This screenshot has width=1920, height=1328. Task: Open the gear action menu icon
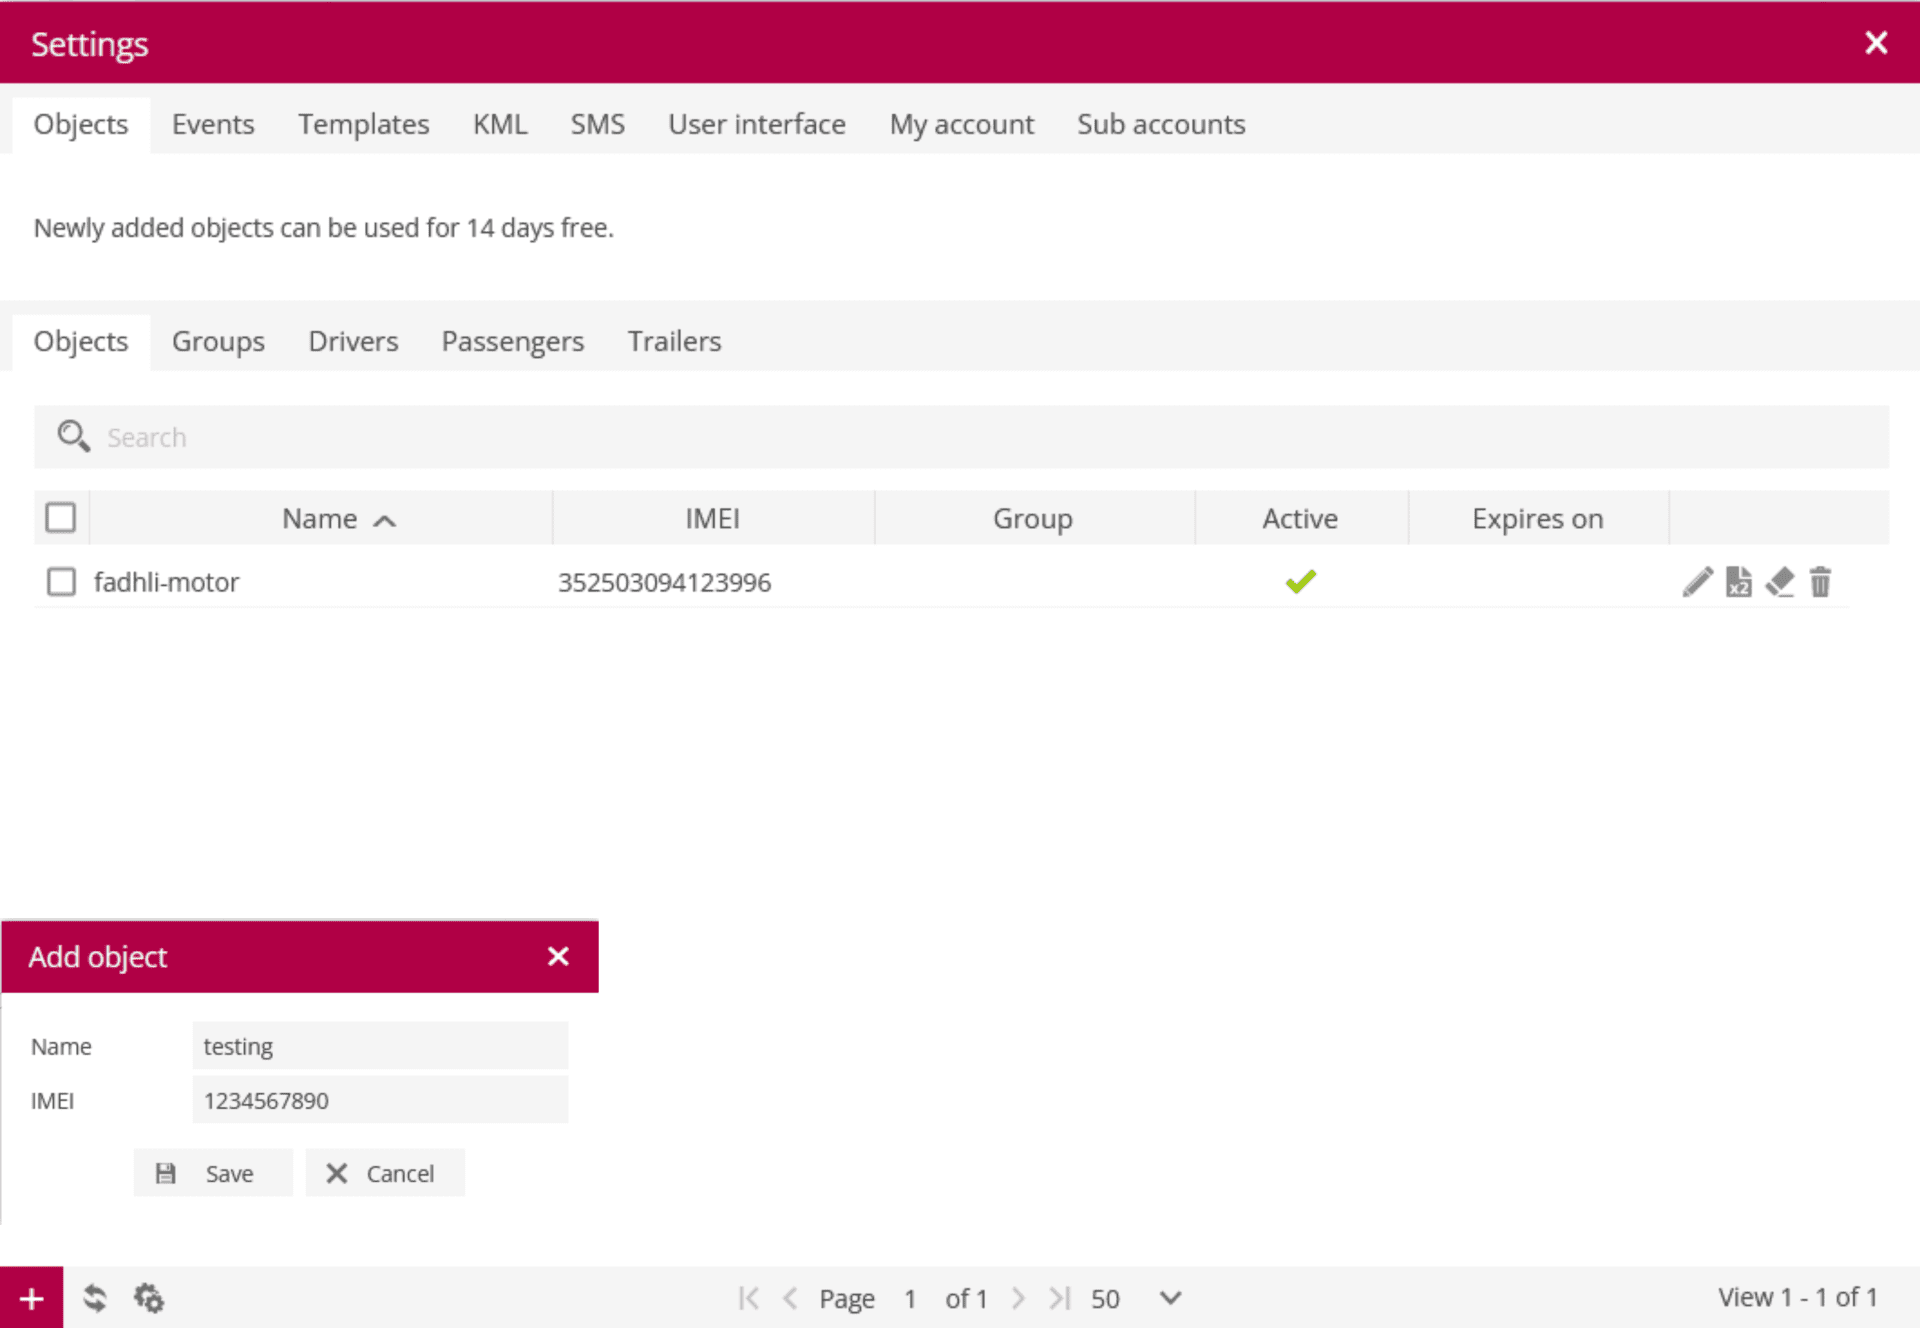pos(149,1298)
